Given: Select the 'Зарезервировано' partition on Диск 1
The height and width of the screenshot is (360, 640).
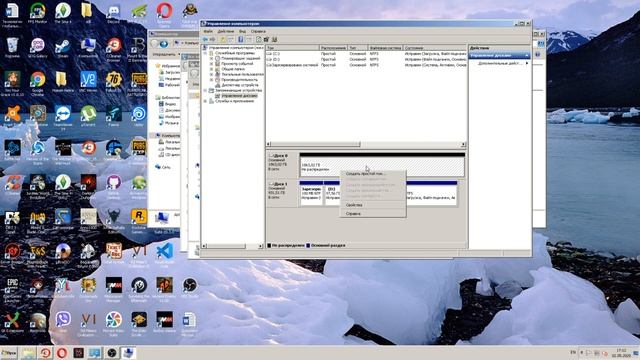Looking at the screenshot, I should click(311, 193).
